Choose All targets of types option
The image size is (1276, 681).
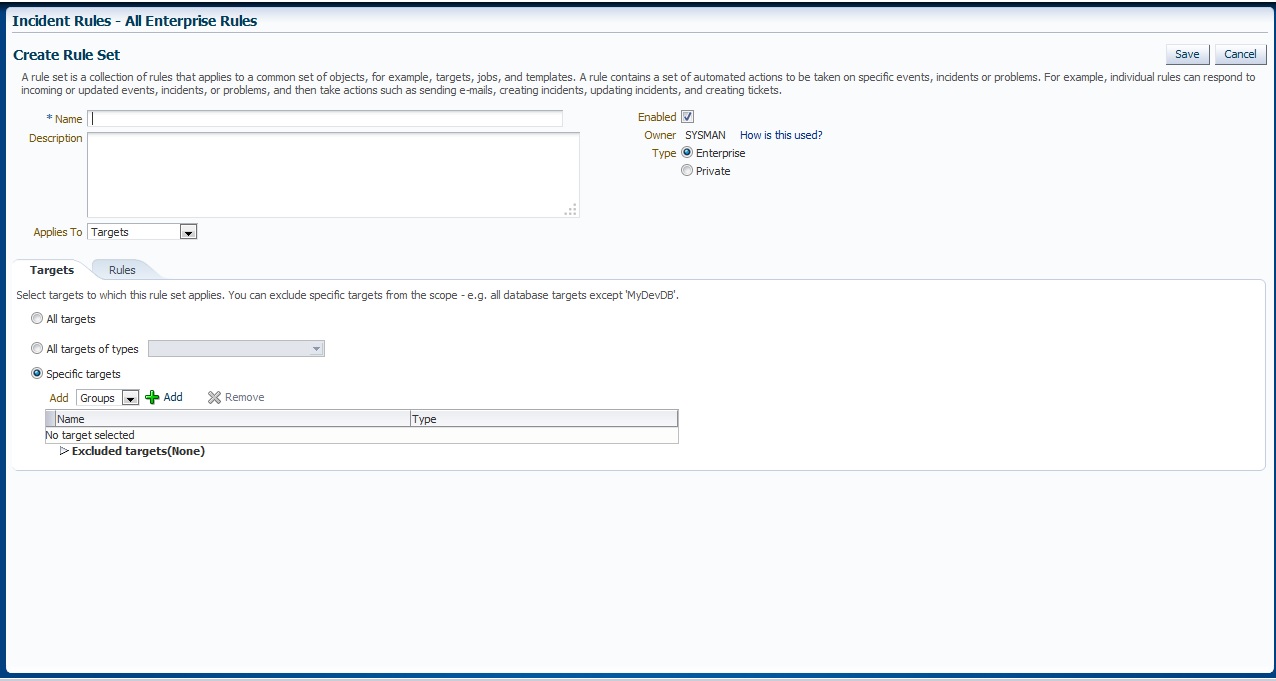coord(38,349)
